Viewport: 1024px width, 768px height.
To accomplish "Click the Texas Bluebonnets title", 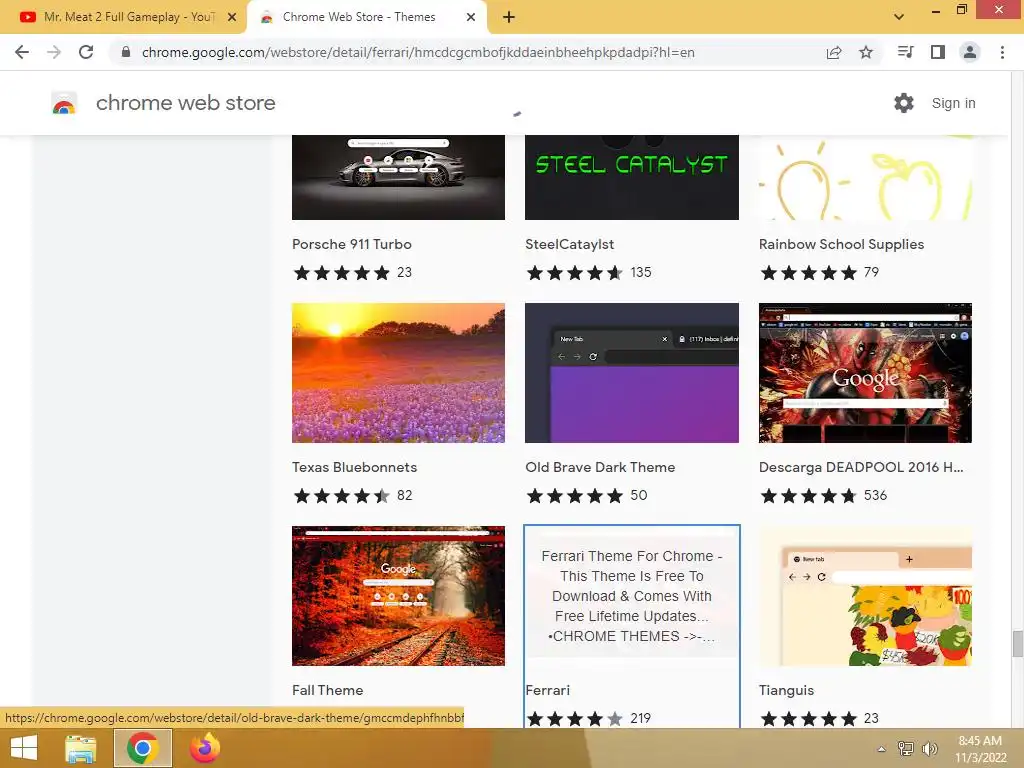I will (x=354, y=467).
